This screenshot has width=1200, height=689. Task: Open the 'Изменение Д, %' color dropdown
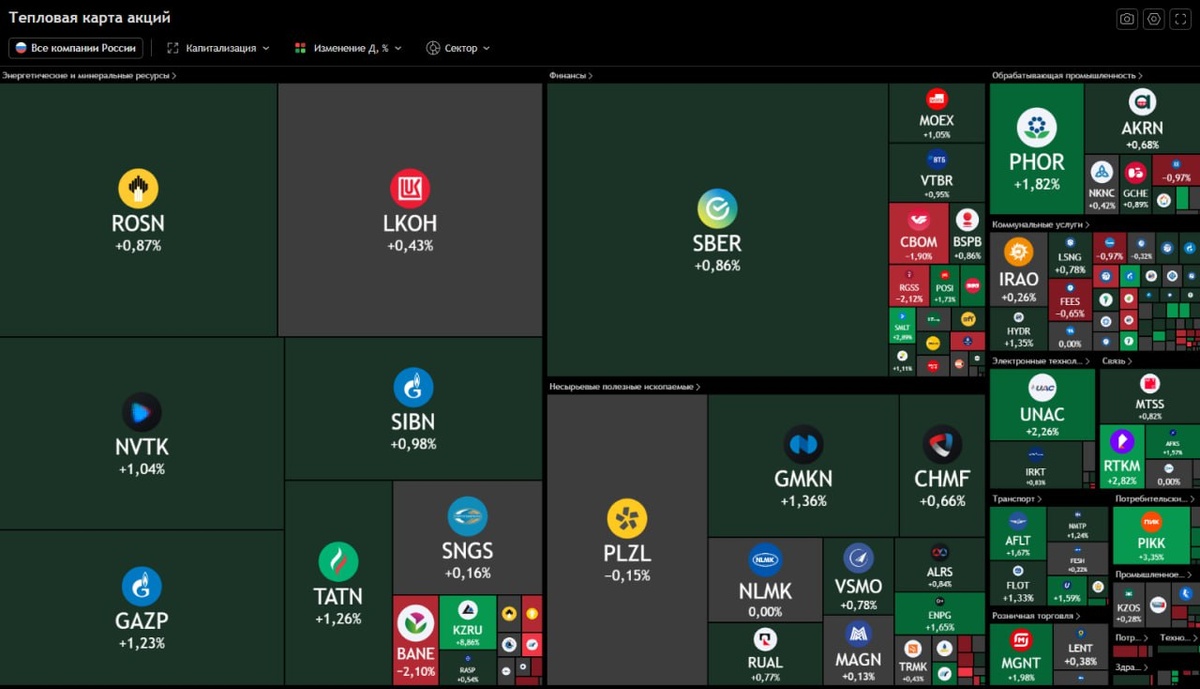click(348, 48)
